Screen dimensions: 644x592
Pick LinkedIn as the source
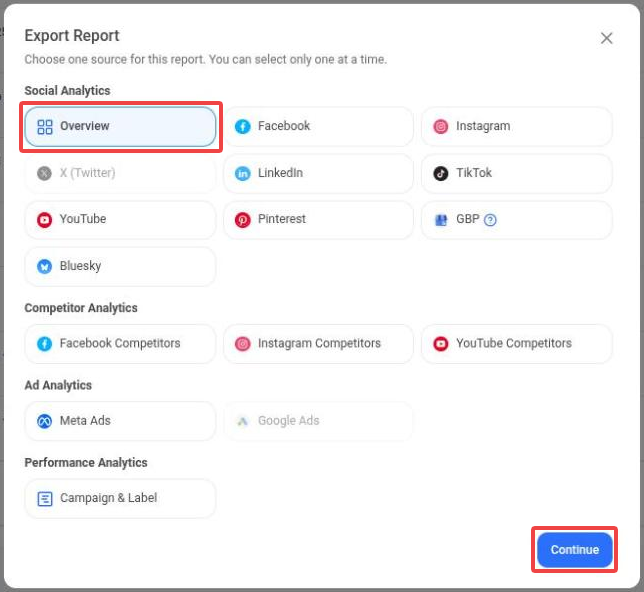coord(318,173)
